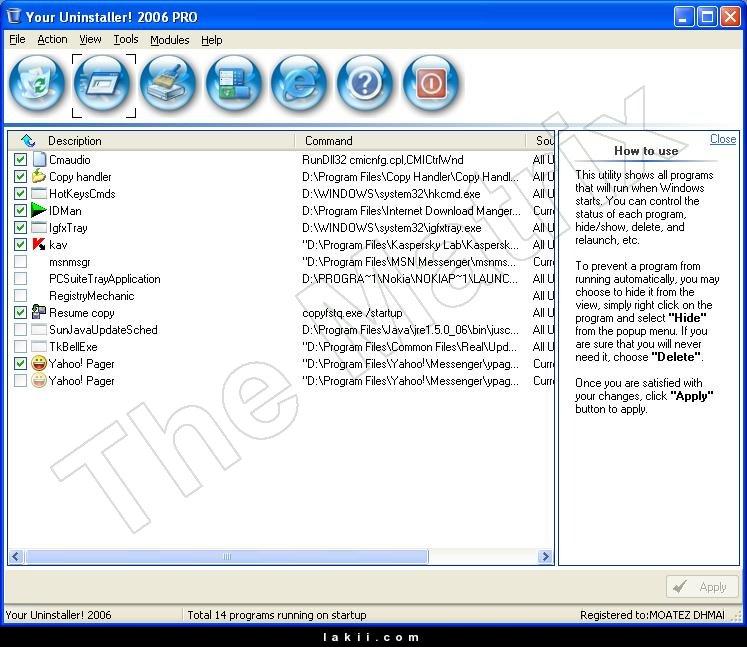
Task: Click the copyfstq.exe /startup command cell
Action: pos(352,313)
